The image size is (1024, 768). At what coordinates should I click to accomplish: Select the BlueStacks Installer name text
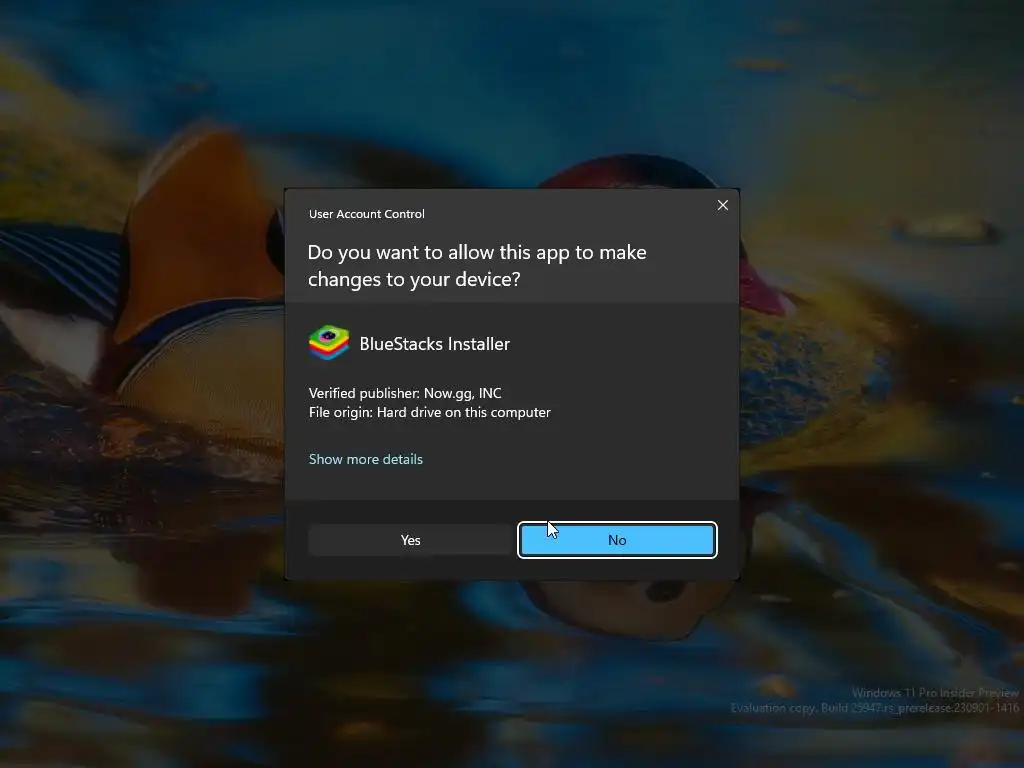point(434,344)
